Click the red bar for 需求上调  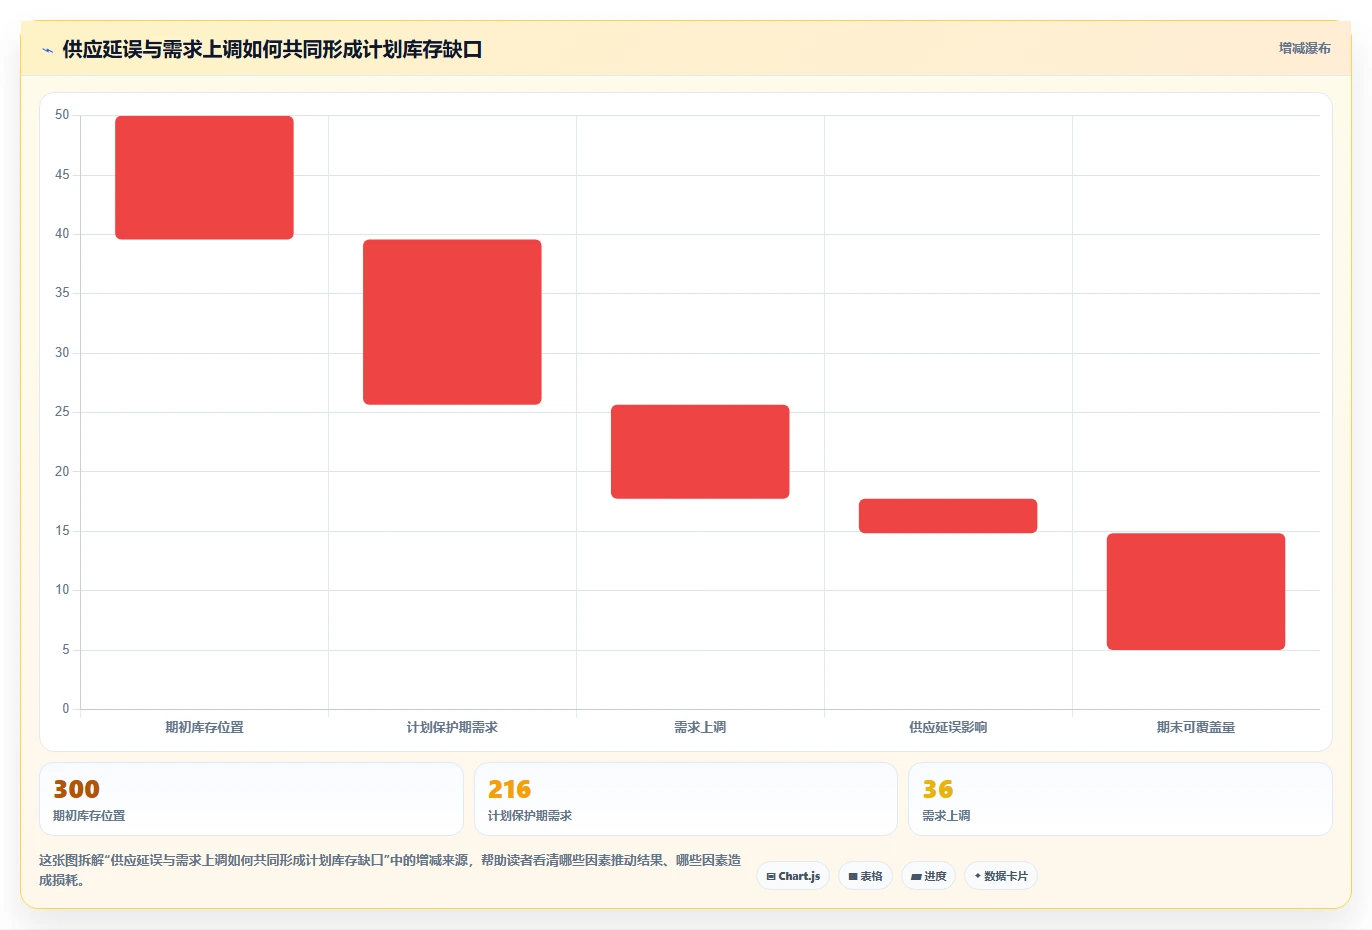pos(700,452)
